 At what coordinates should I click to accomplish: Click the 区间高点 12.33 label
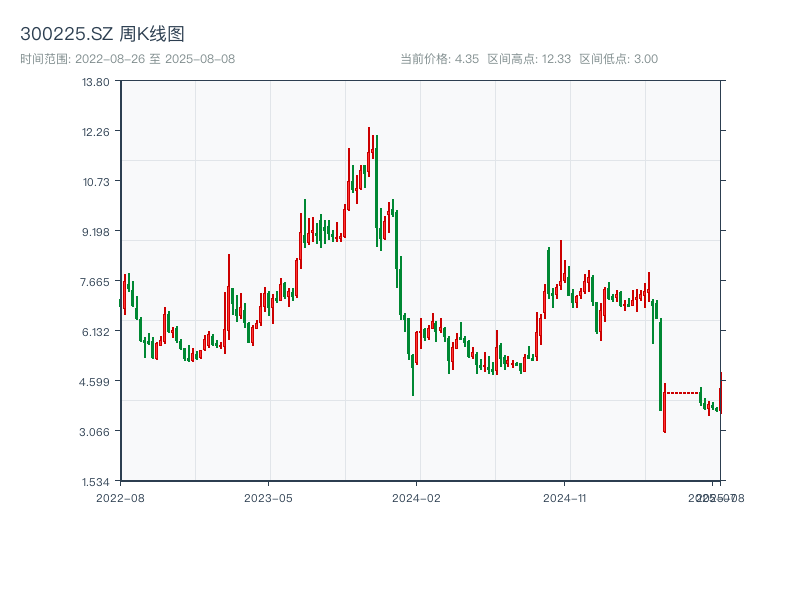[x=529, y=59]
